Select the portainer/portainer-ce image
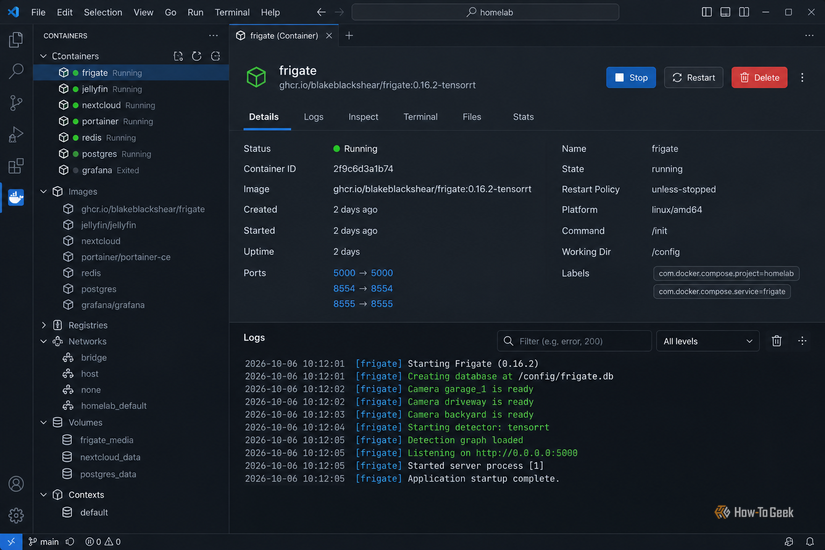This screenshot has width=825, height=550. pyautogui.click(x=131, y=257)
